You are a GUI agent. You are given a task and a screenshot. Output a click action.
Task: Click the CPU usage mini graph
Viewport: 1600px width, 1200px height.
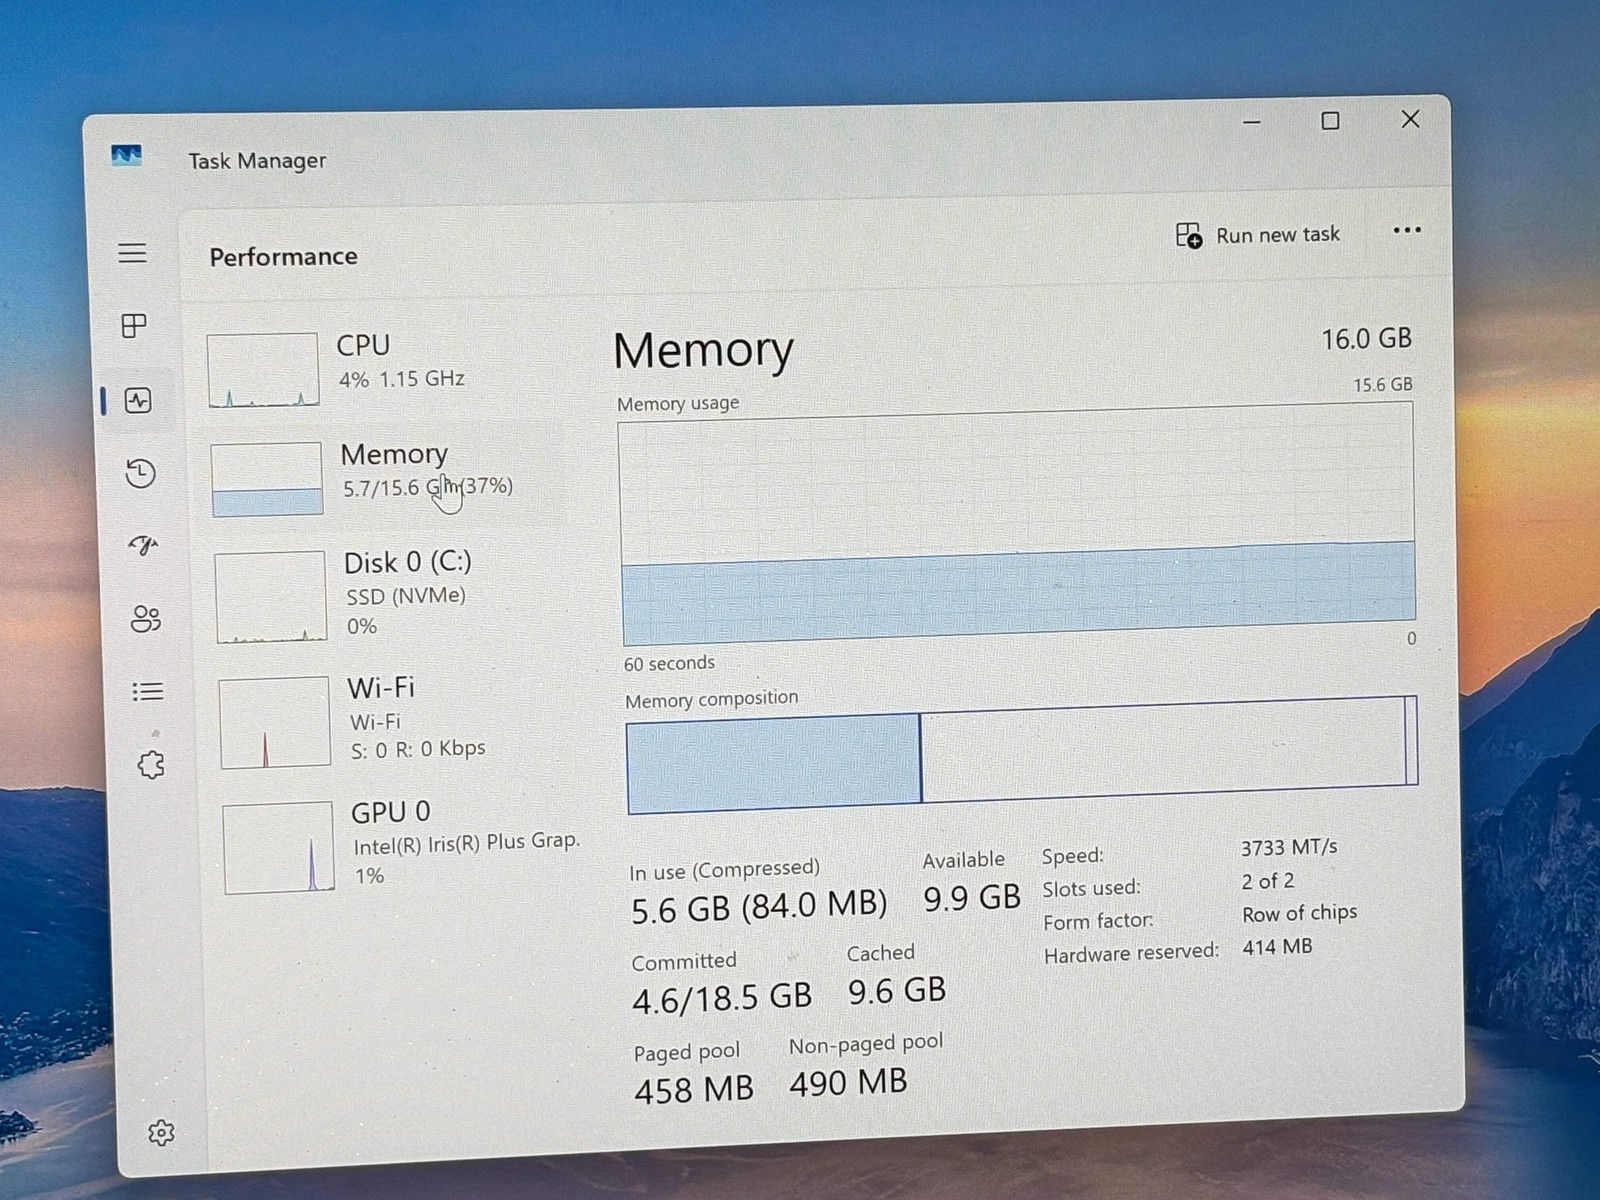pos(263,370)
